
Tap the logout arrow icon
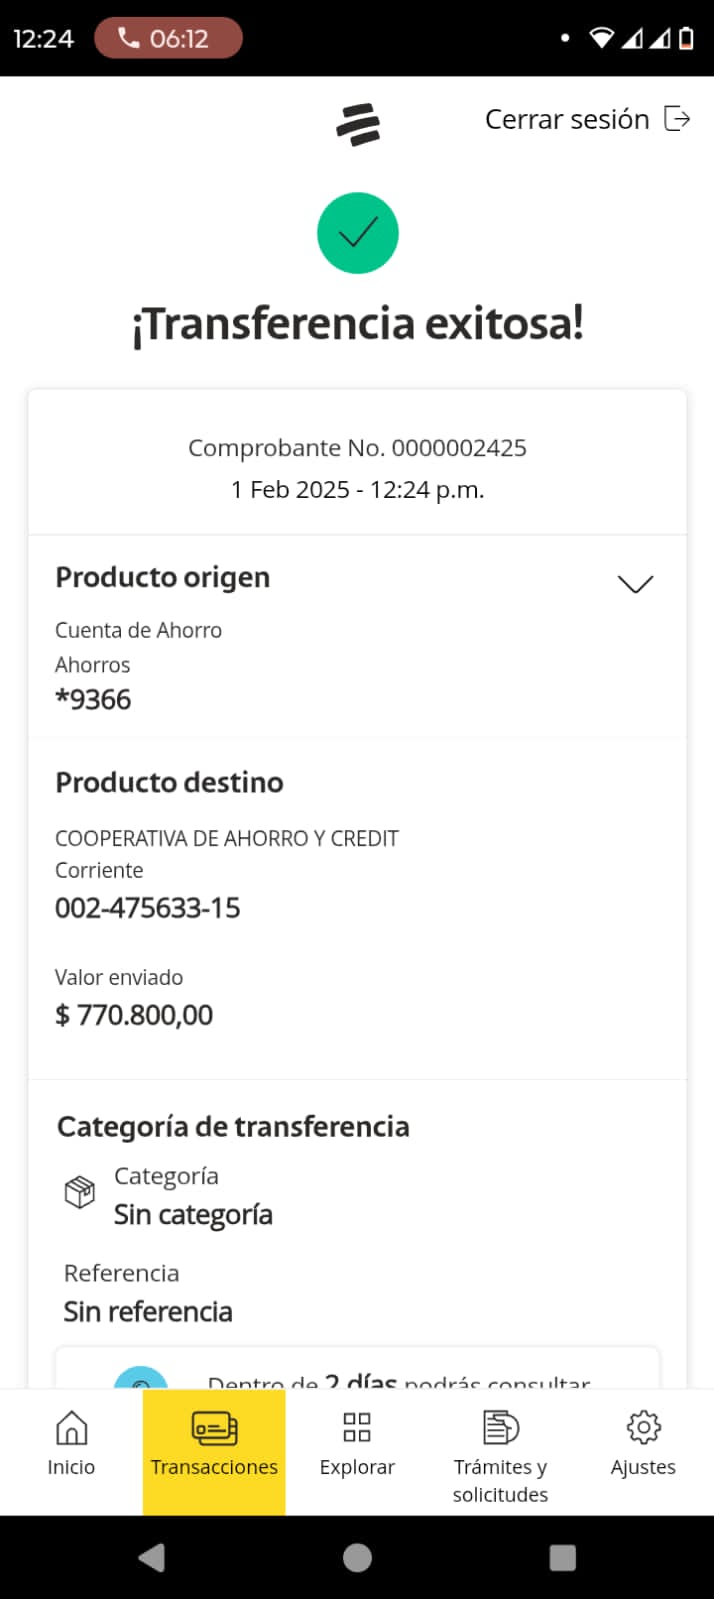pos(677,119)
